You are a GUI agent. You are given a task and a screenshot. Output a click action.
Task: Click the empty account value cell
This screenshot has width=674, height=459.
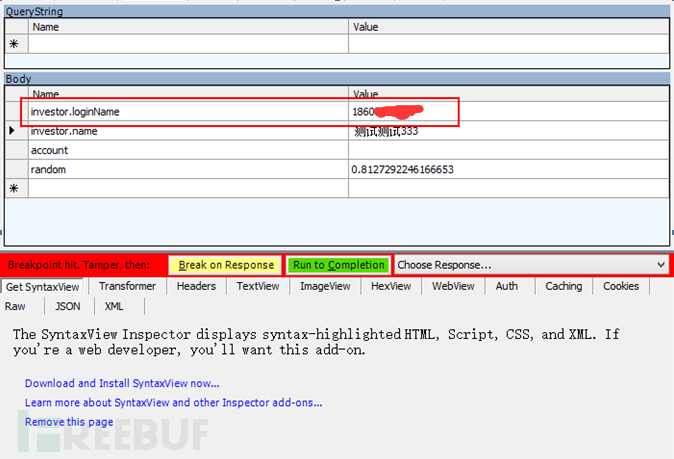[x=509, y=150]
